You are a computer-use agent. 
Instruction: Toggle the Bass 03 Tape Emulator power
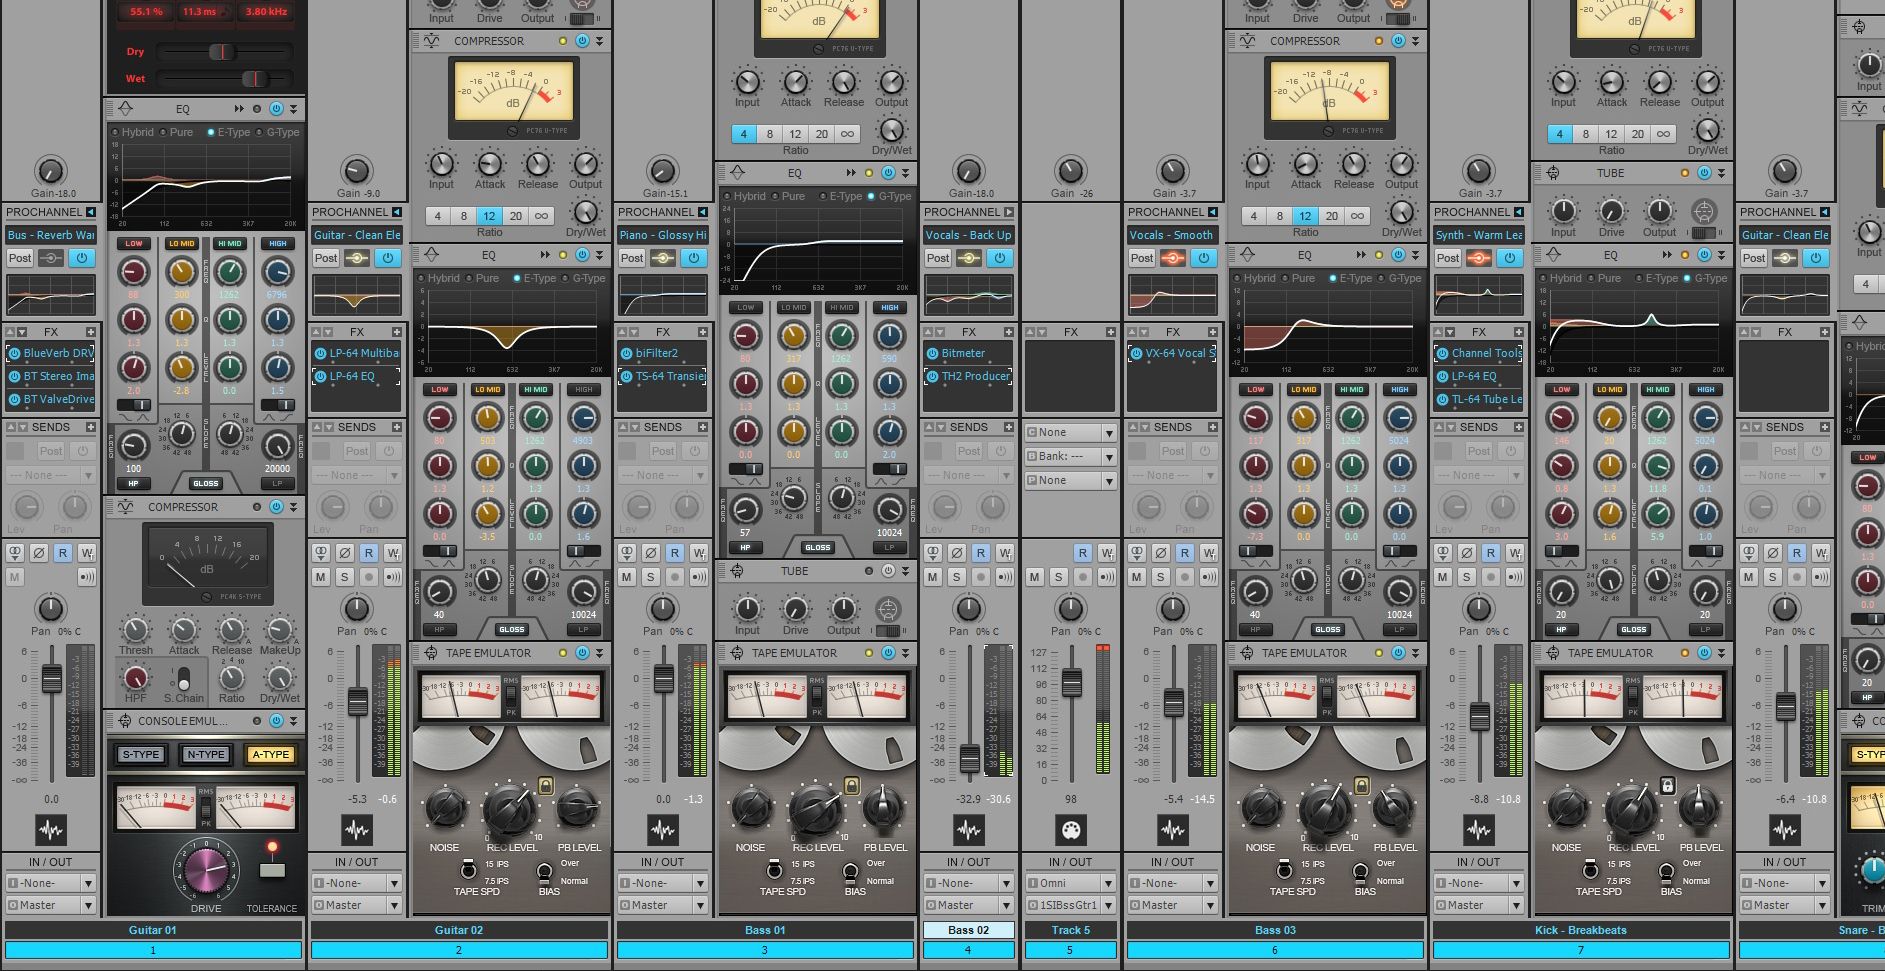1398,653
